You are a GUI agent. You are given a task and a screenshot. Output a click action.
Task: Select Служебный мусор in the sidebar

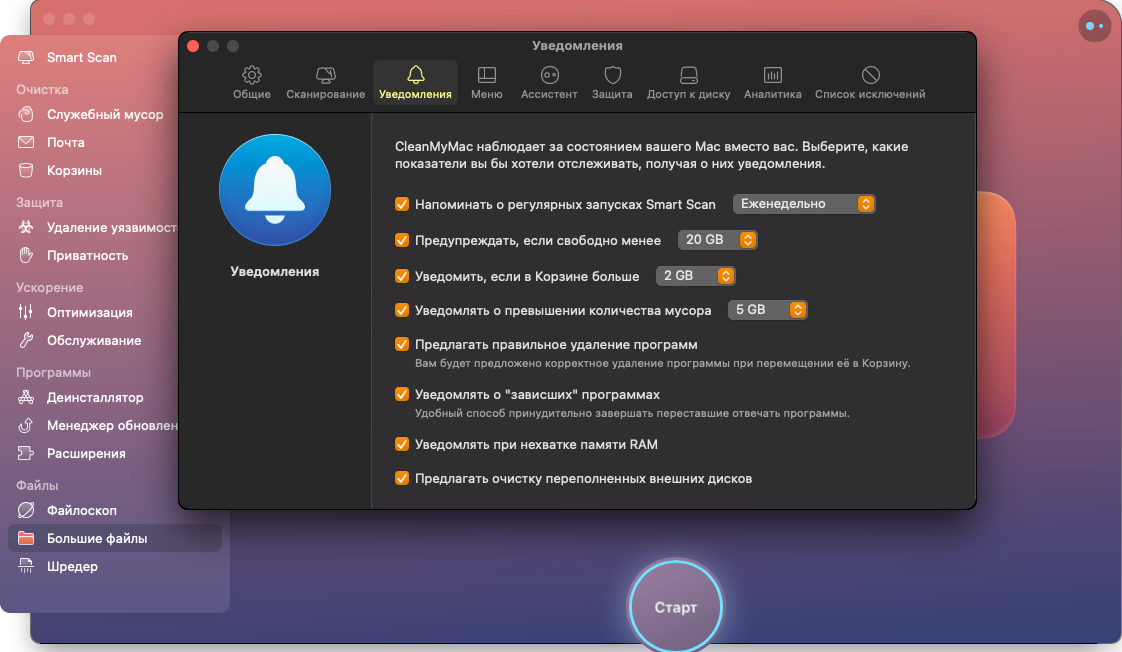click(104, 114)
